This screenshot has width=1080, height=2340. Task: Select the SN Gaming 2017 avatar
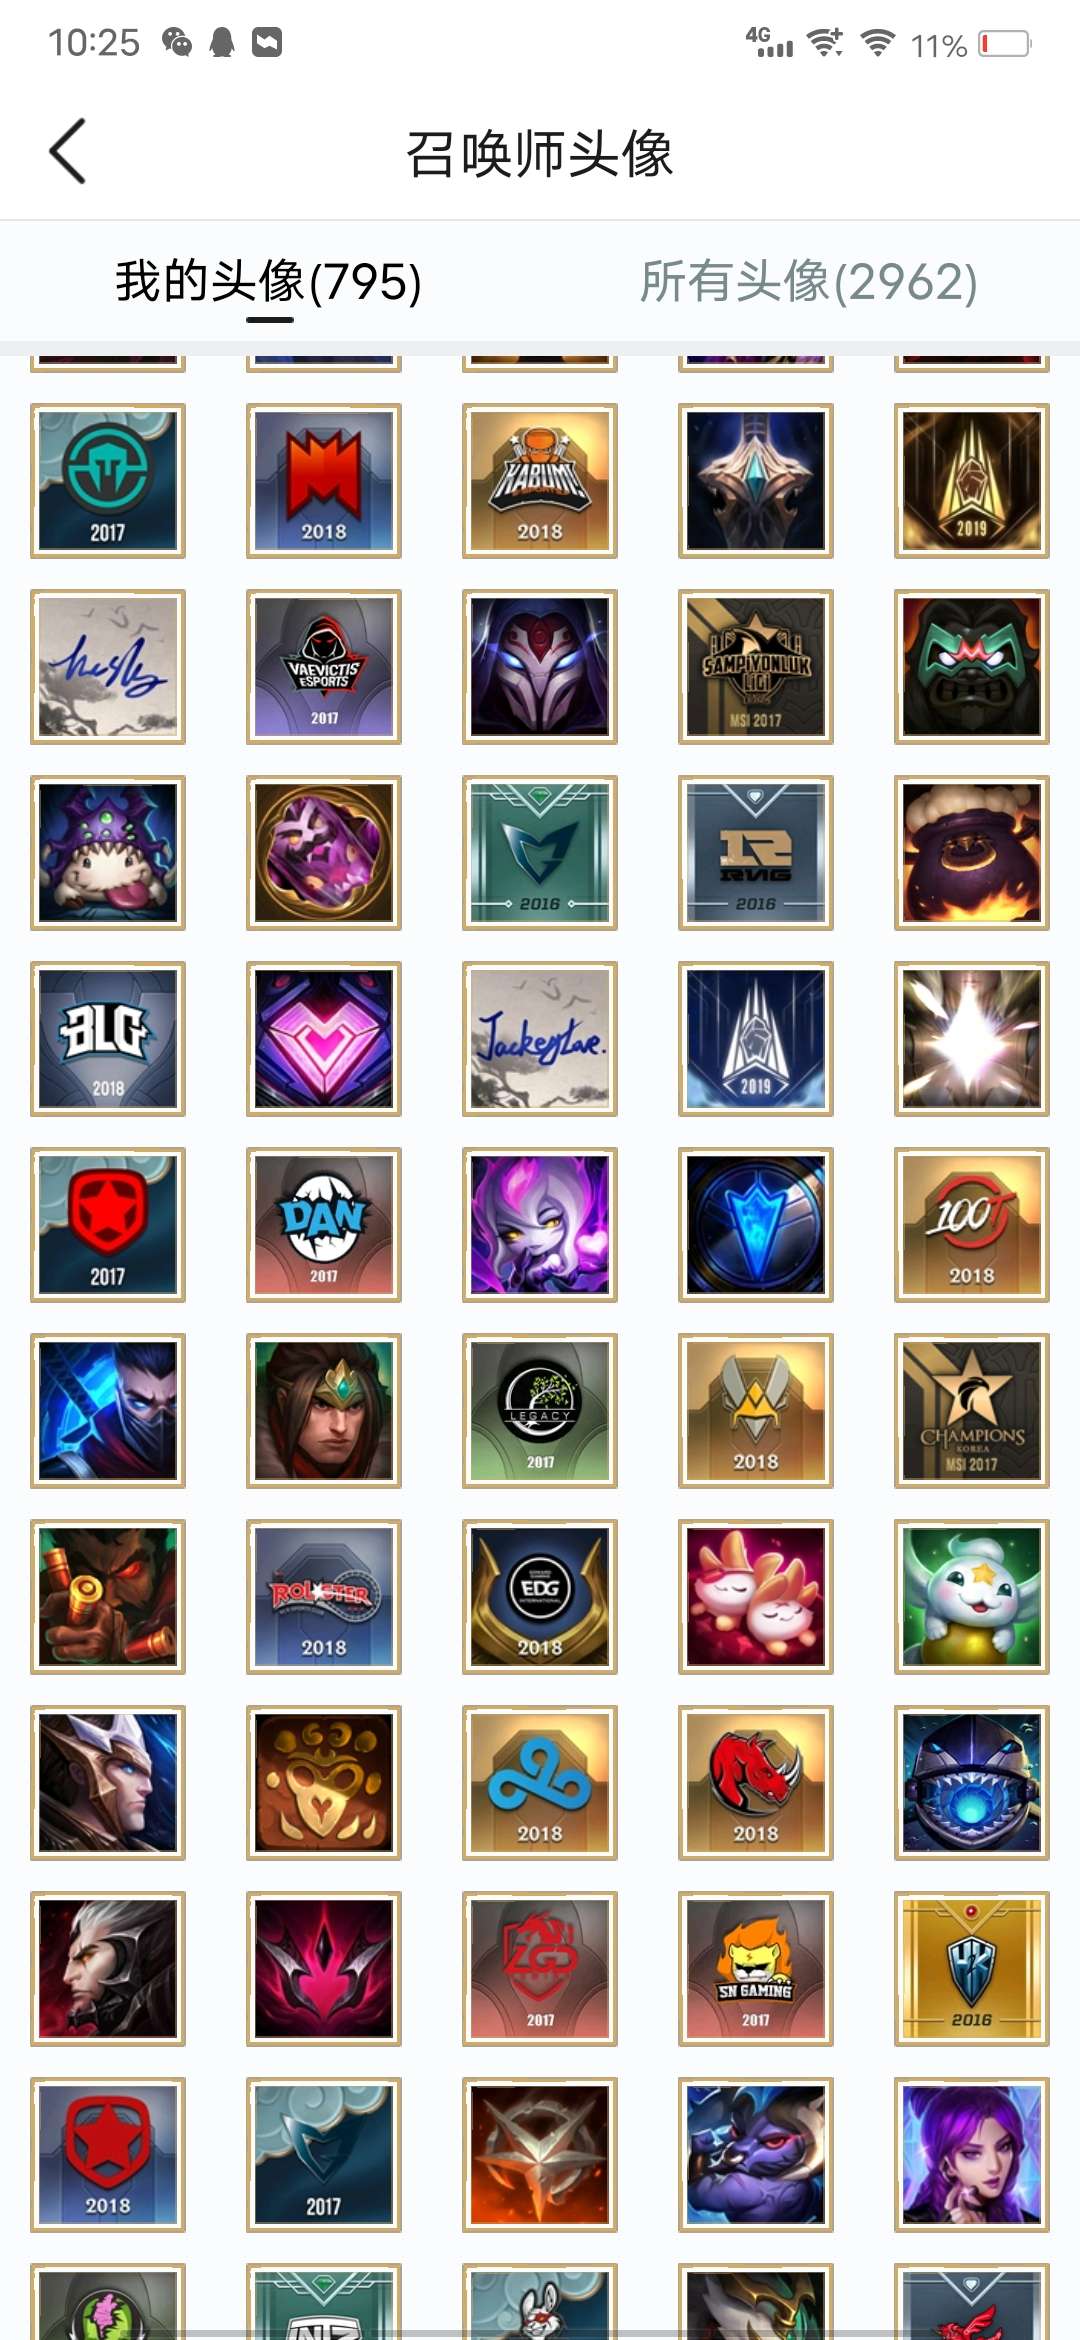pyautogui.click(x=756, y=1969)
